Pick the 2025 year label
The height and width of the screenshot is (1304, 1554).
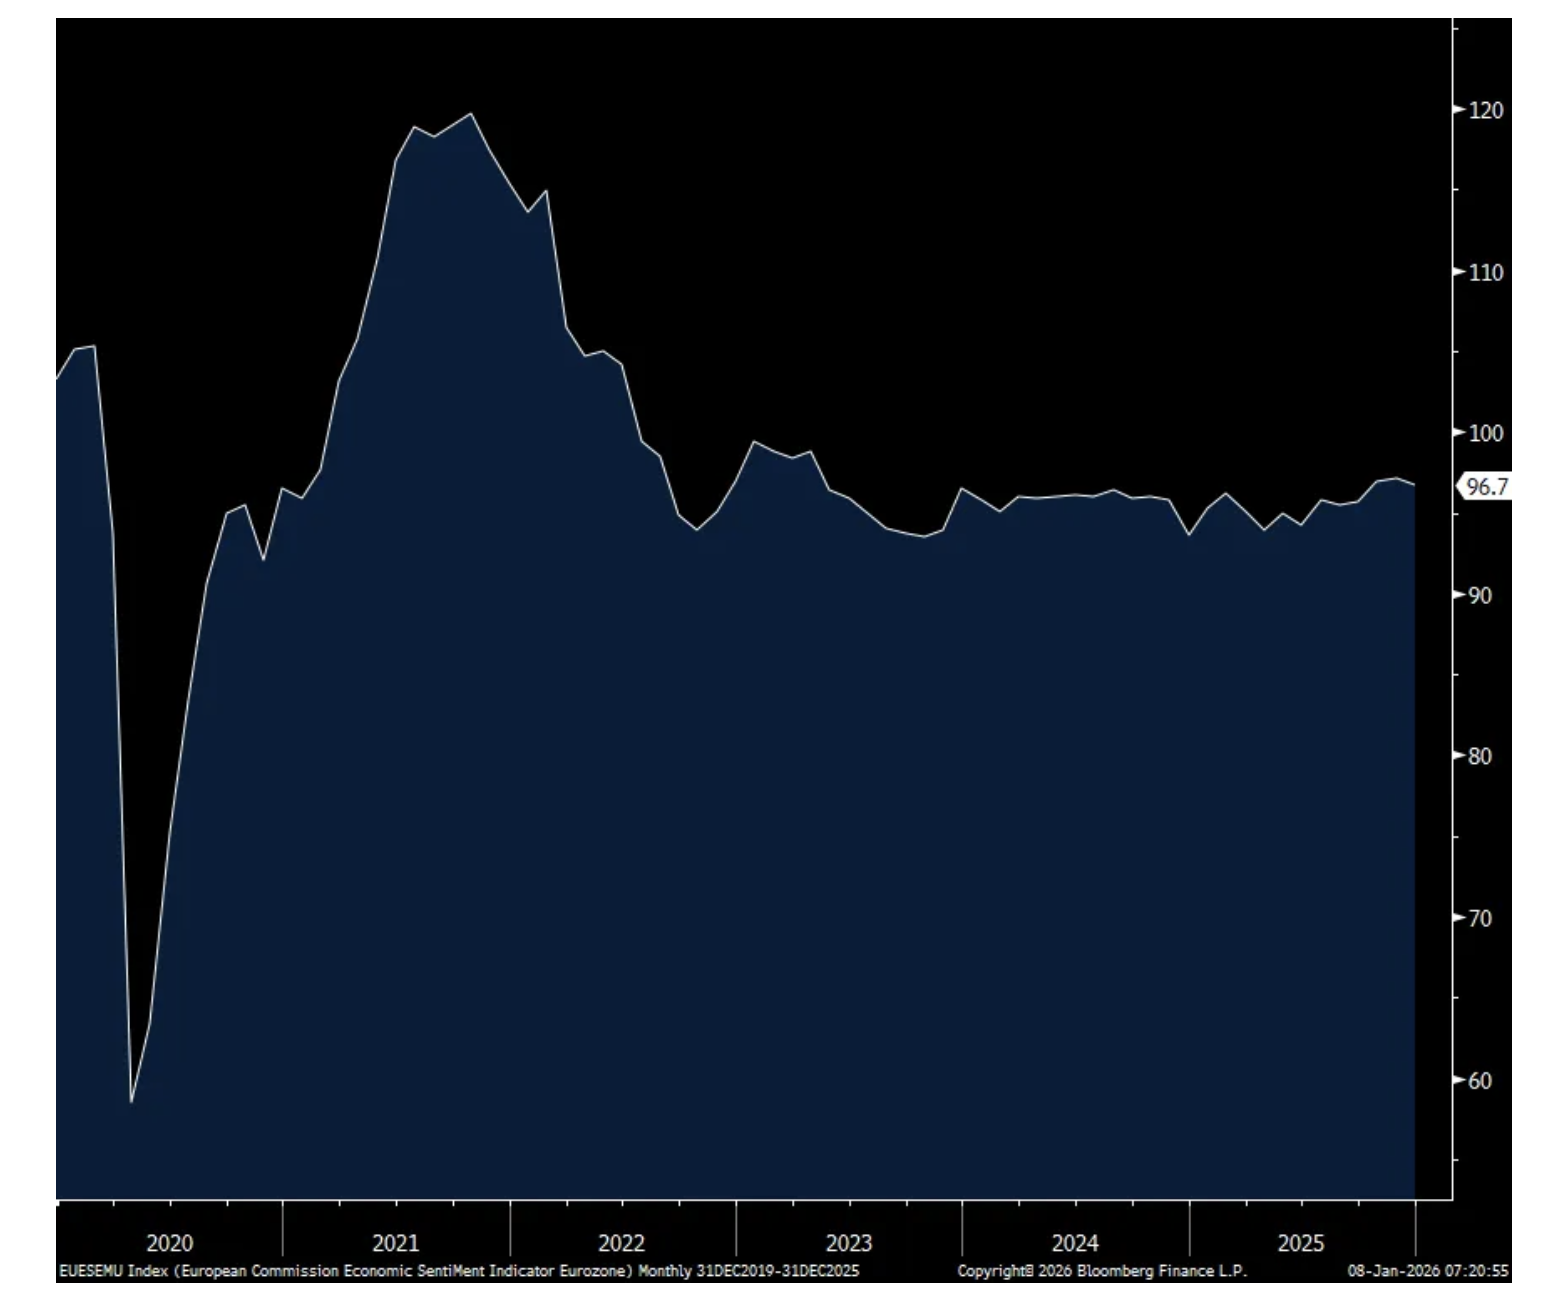tap(1301, 1243)
